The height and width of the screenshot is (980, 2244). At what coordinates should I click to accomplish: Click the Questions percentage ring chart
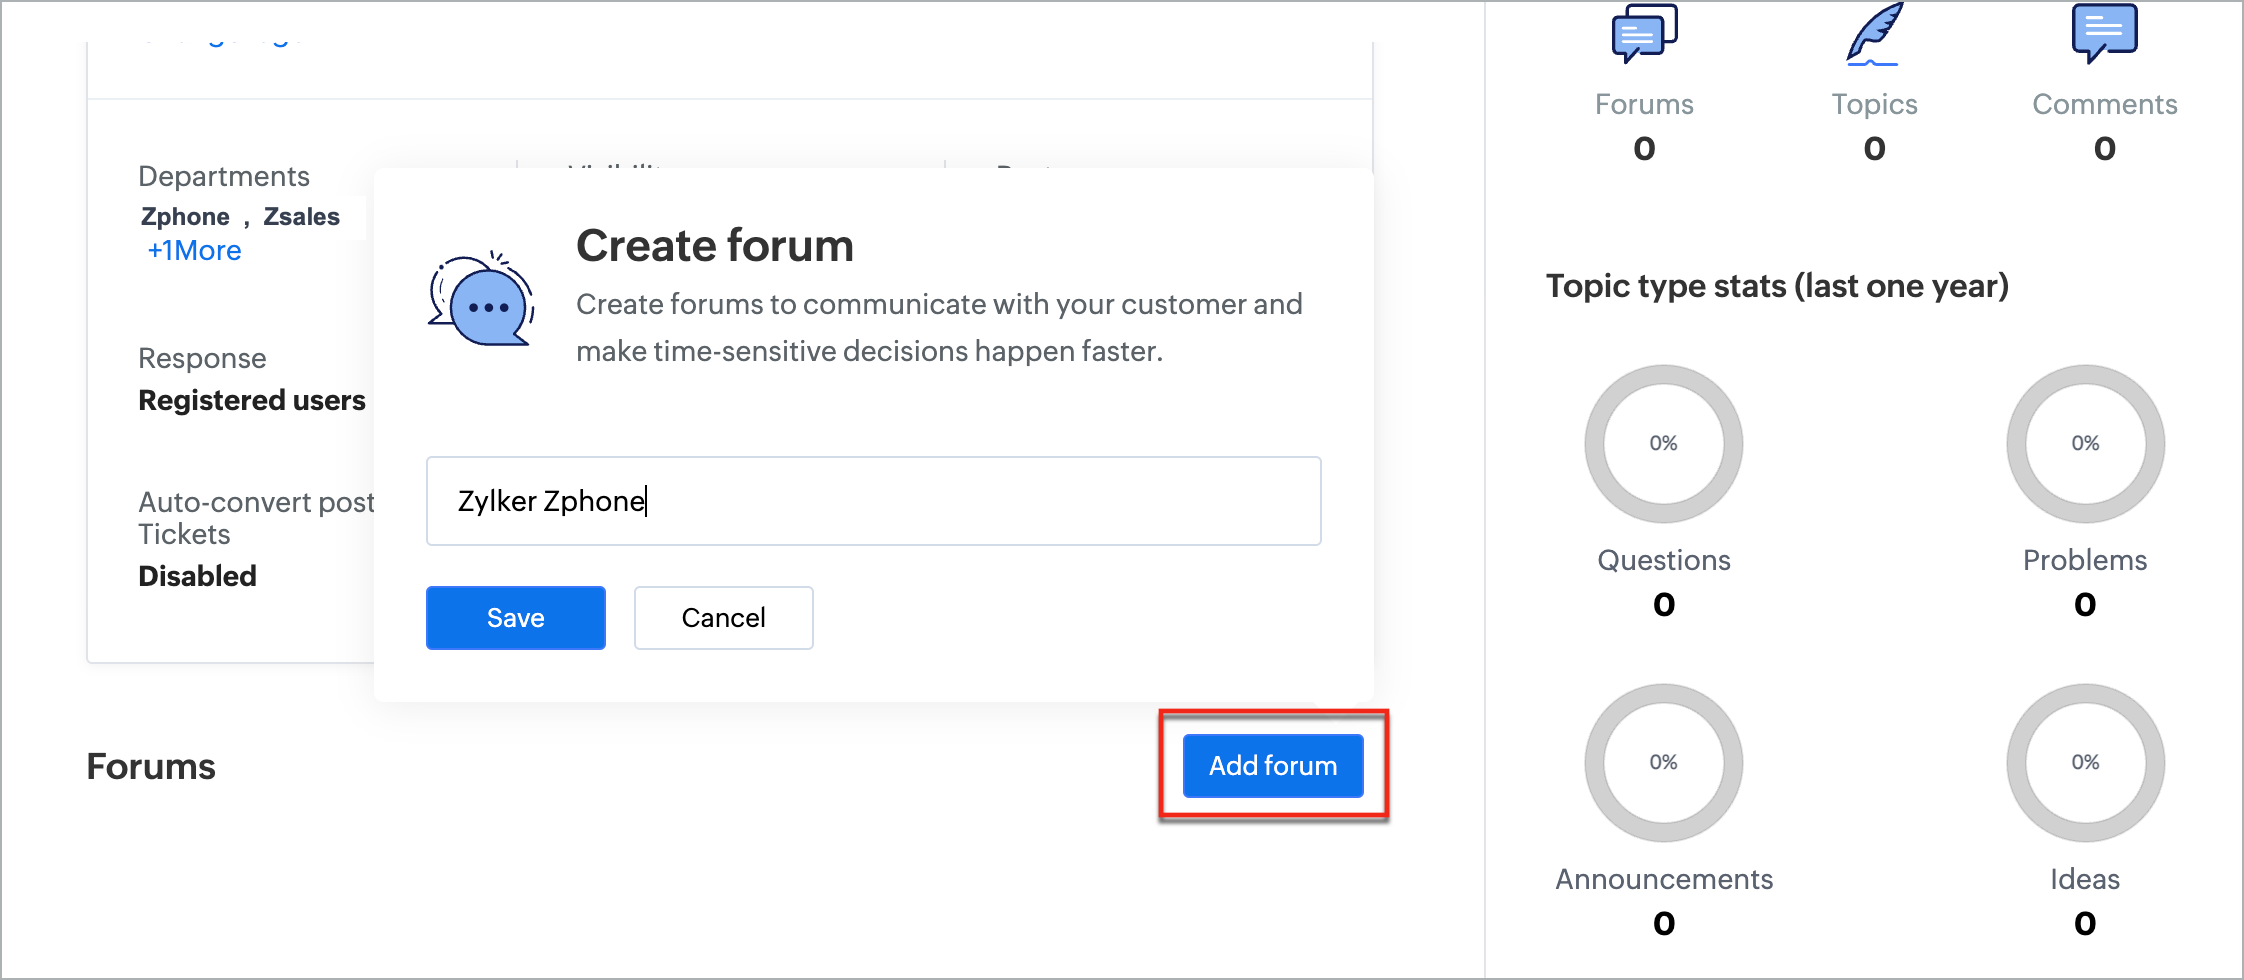[x=1663, y=443]
